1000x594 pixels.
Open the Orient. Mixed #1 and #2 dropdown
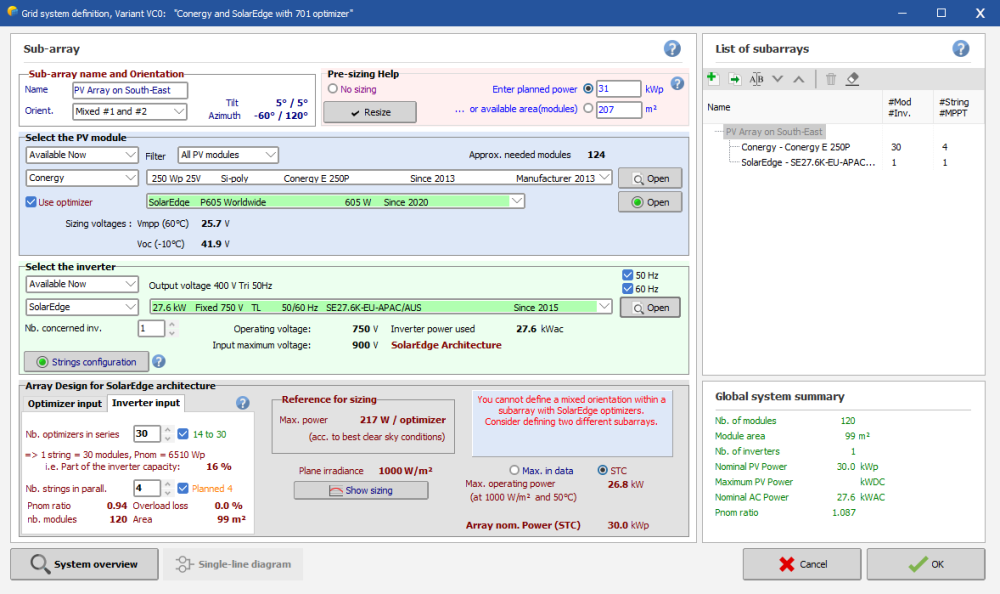(130, 112)
